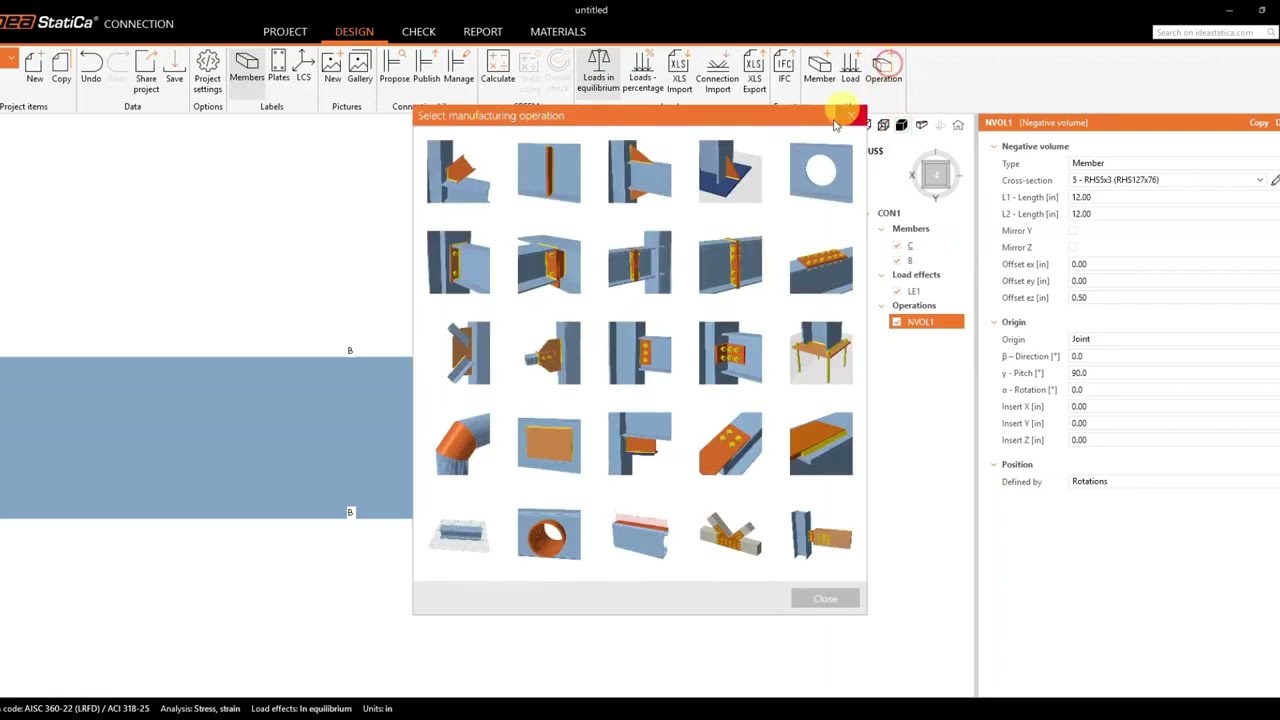The image size is (1280, 720).
Task: Close the manufacturing operation dialog
Action: click(825, 599)
